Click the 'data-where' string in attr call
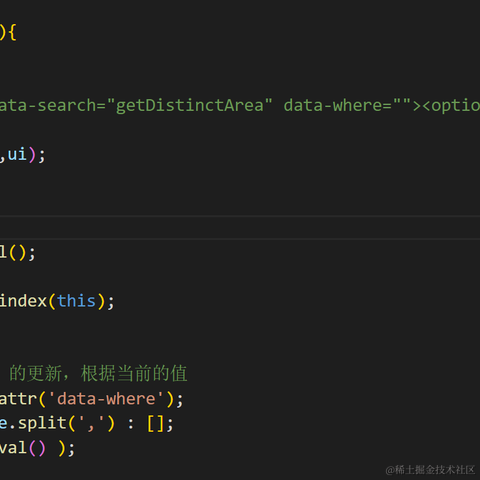480x480 pixels. pos(106,399)
